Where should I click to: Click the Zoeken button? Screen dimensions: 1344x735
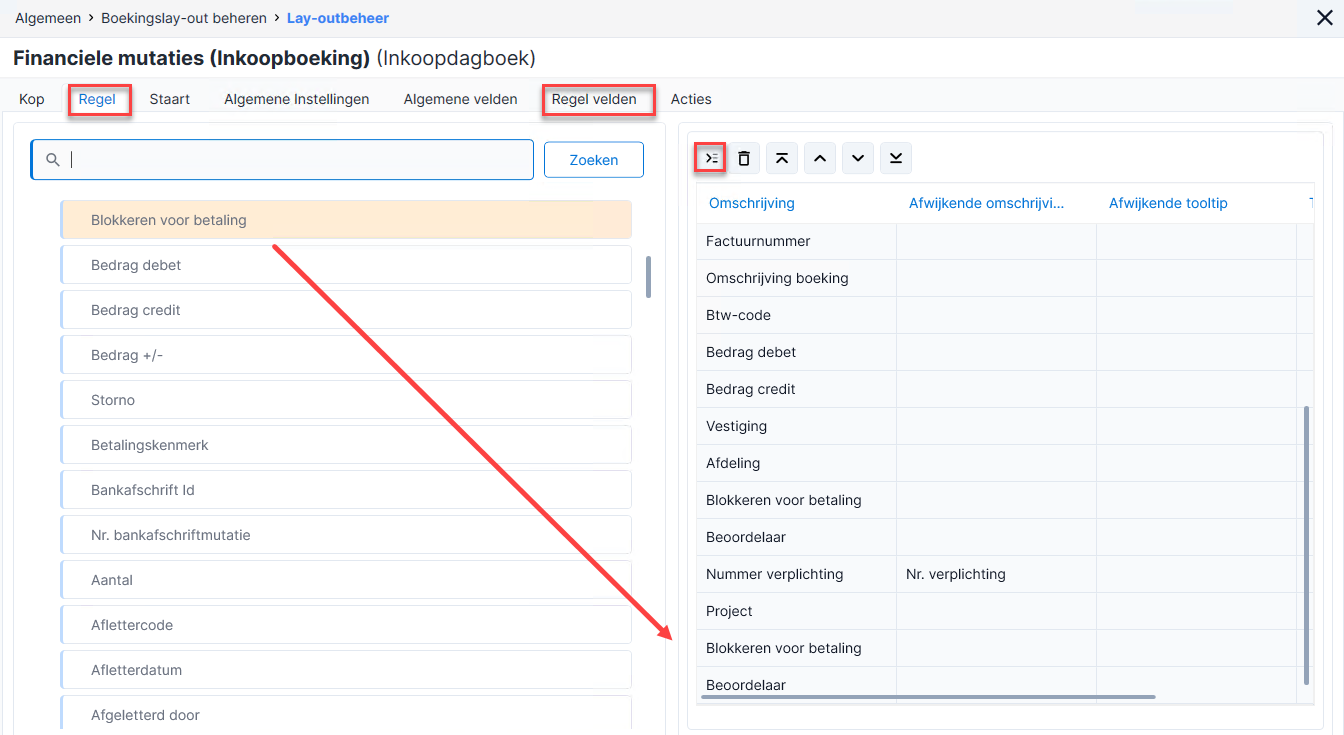(594, 160)
